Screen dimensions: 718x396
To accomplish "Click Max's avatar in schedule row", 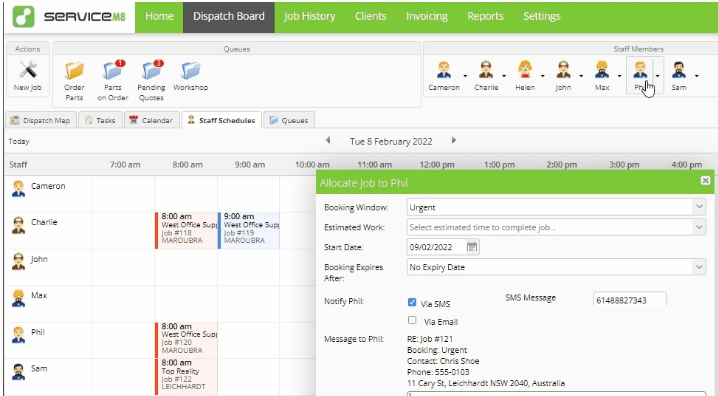I will [x=18, y=298].
